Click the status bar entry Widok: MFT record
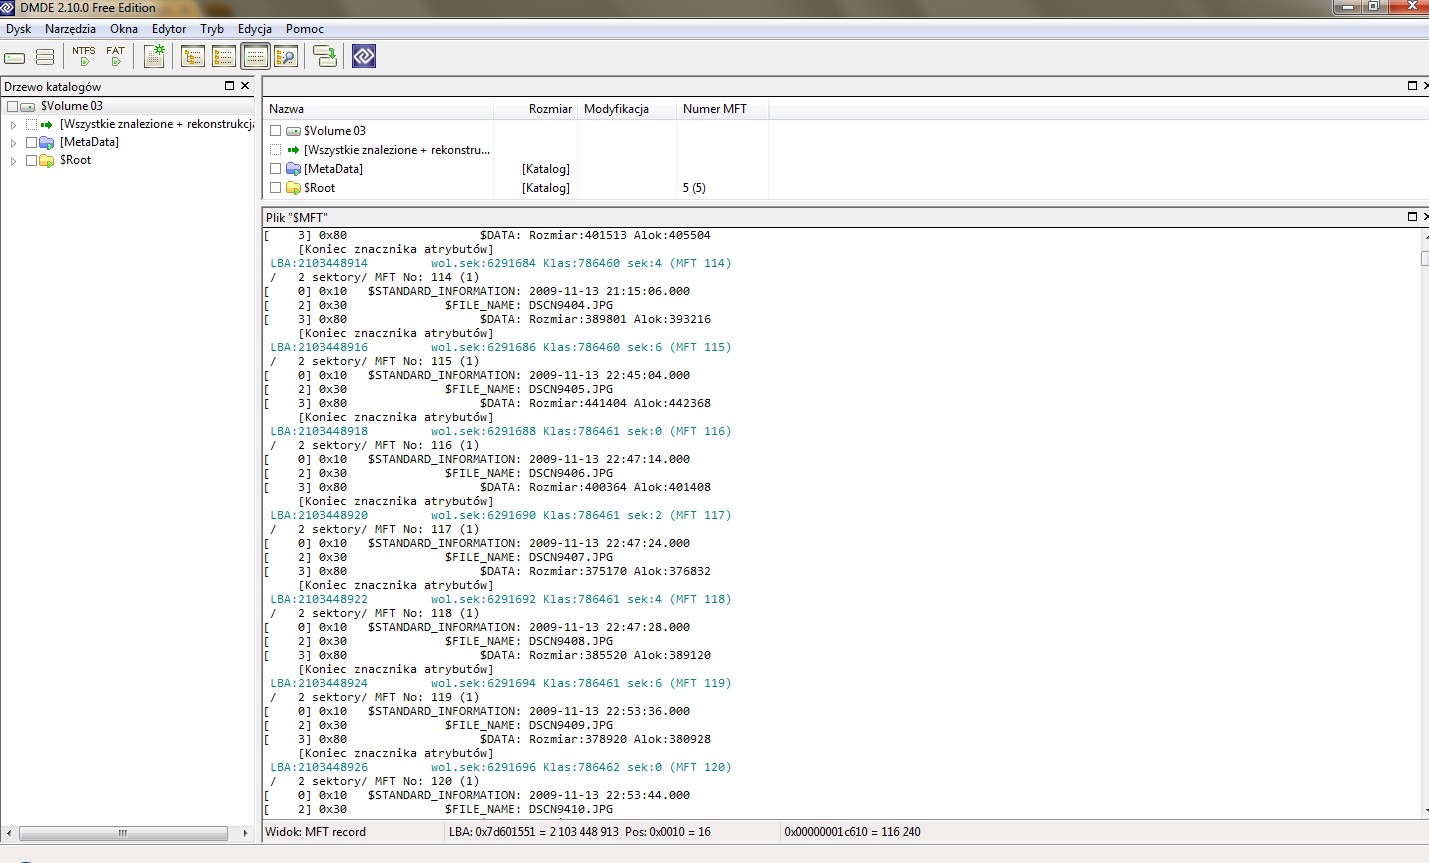 [316, 832]
